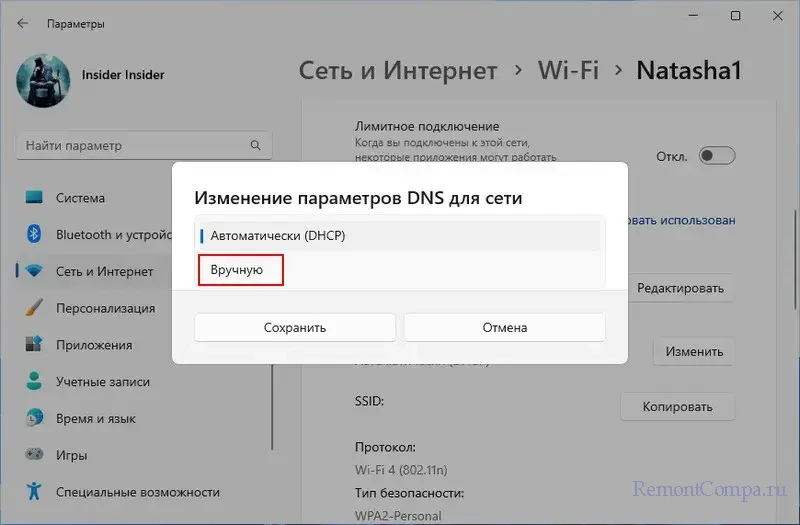Toggle the metered connection switch

[717, 156]
